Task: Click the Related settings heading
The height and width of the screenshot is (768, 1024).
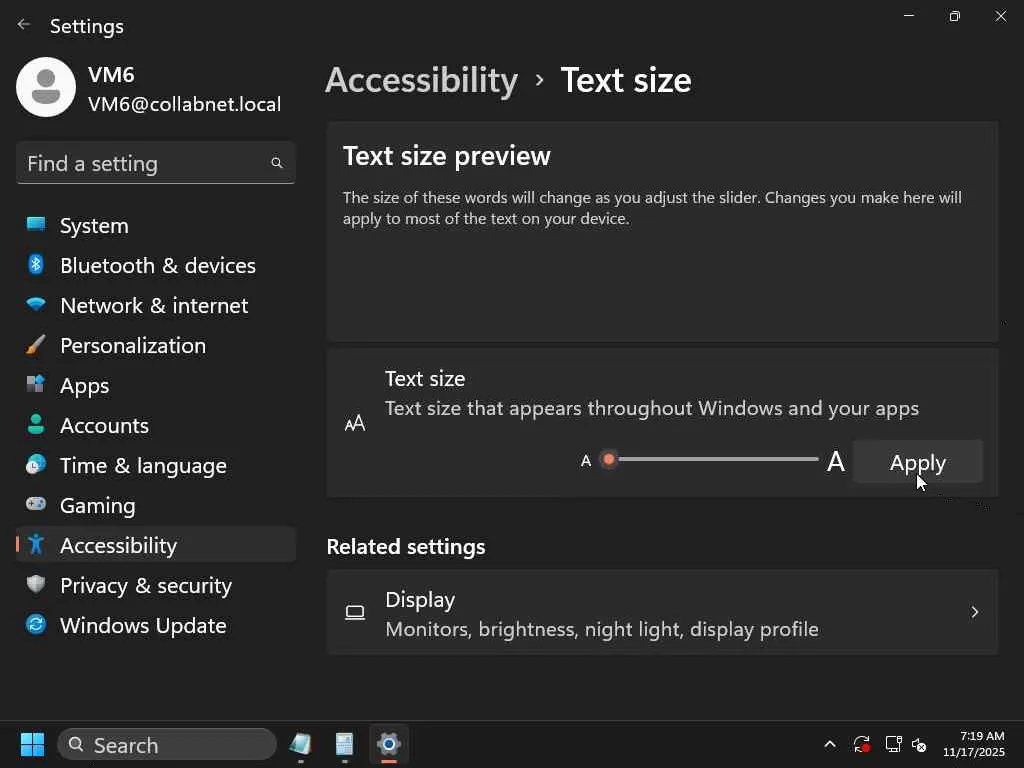Action: [x=406, y=547]
